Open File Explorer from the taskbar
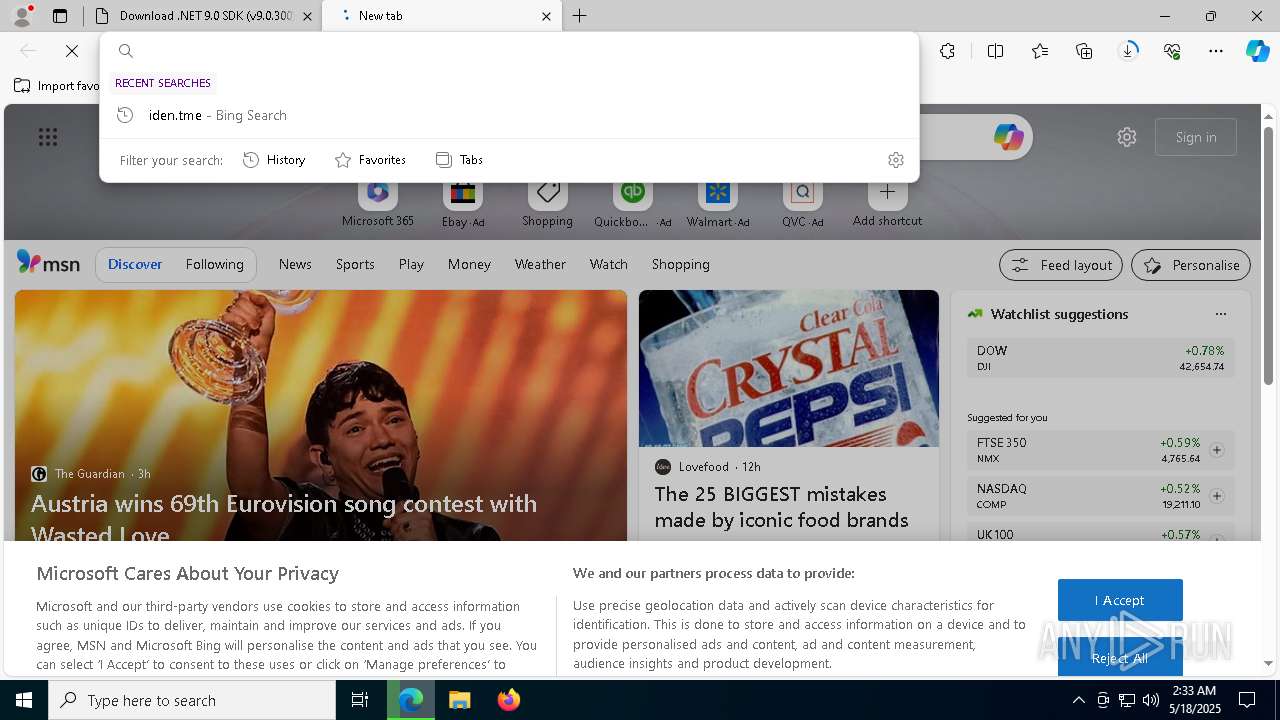Image resolution: width=1280 pixels, height=720 pixels. coord(459,700)
